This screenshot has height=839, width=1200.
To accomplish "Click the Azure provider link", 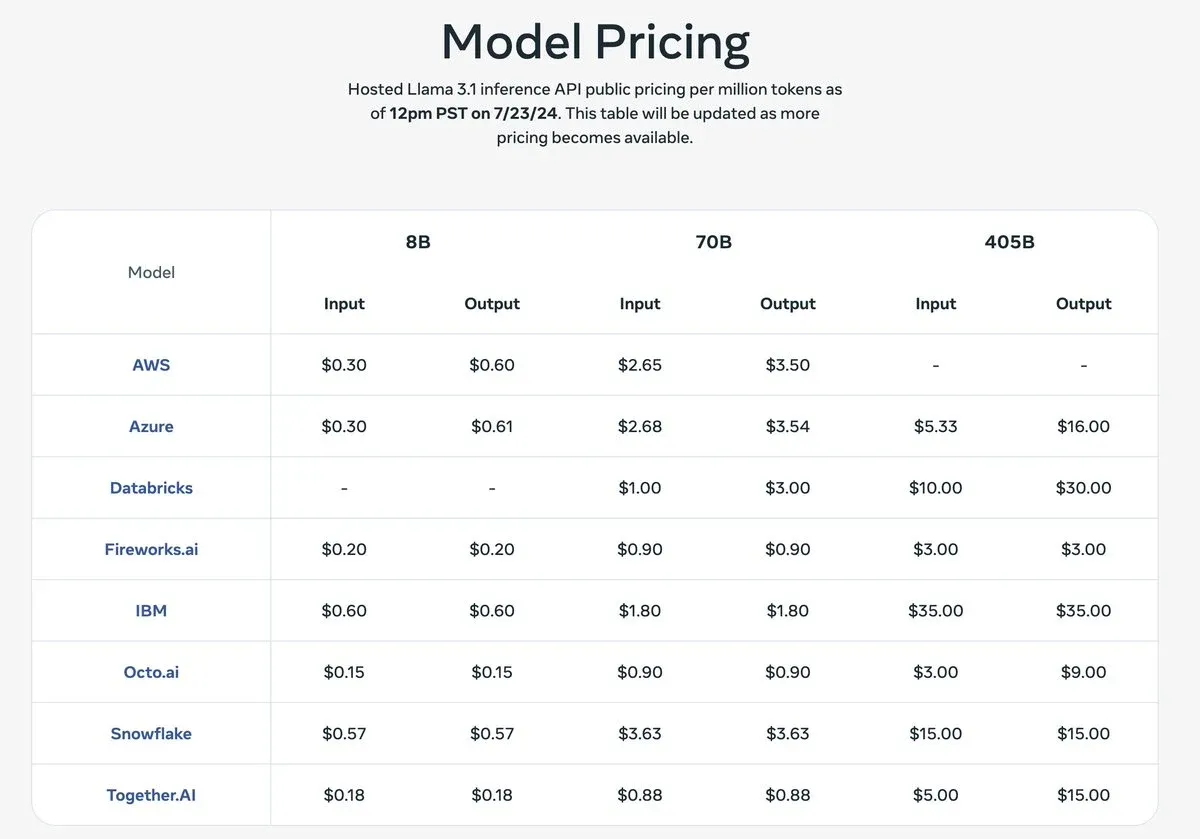I will pyautogui.click(x=151, y=426).
